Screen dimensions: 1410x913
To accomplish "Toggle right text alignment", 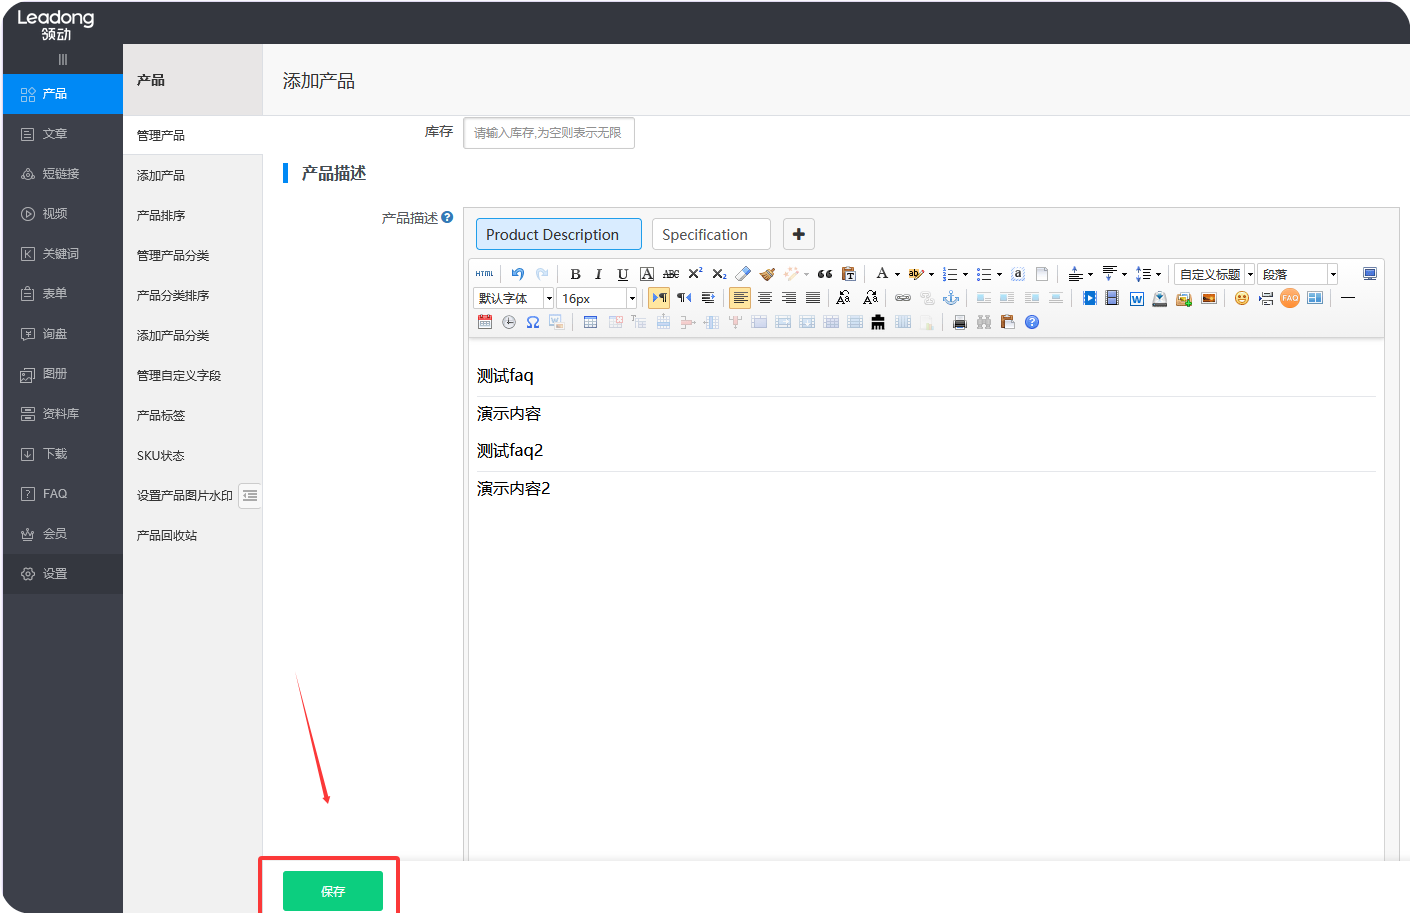I will pyautogui.click(x=789, y=298).
